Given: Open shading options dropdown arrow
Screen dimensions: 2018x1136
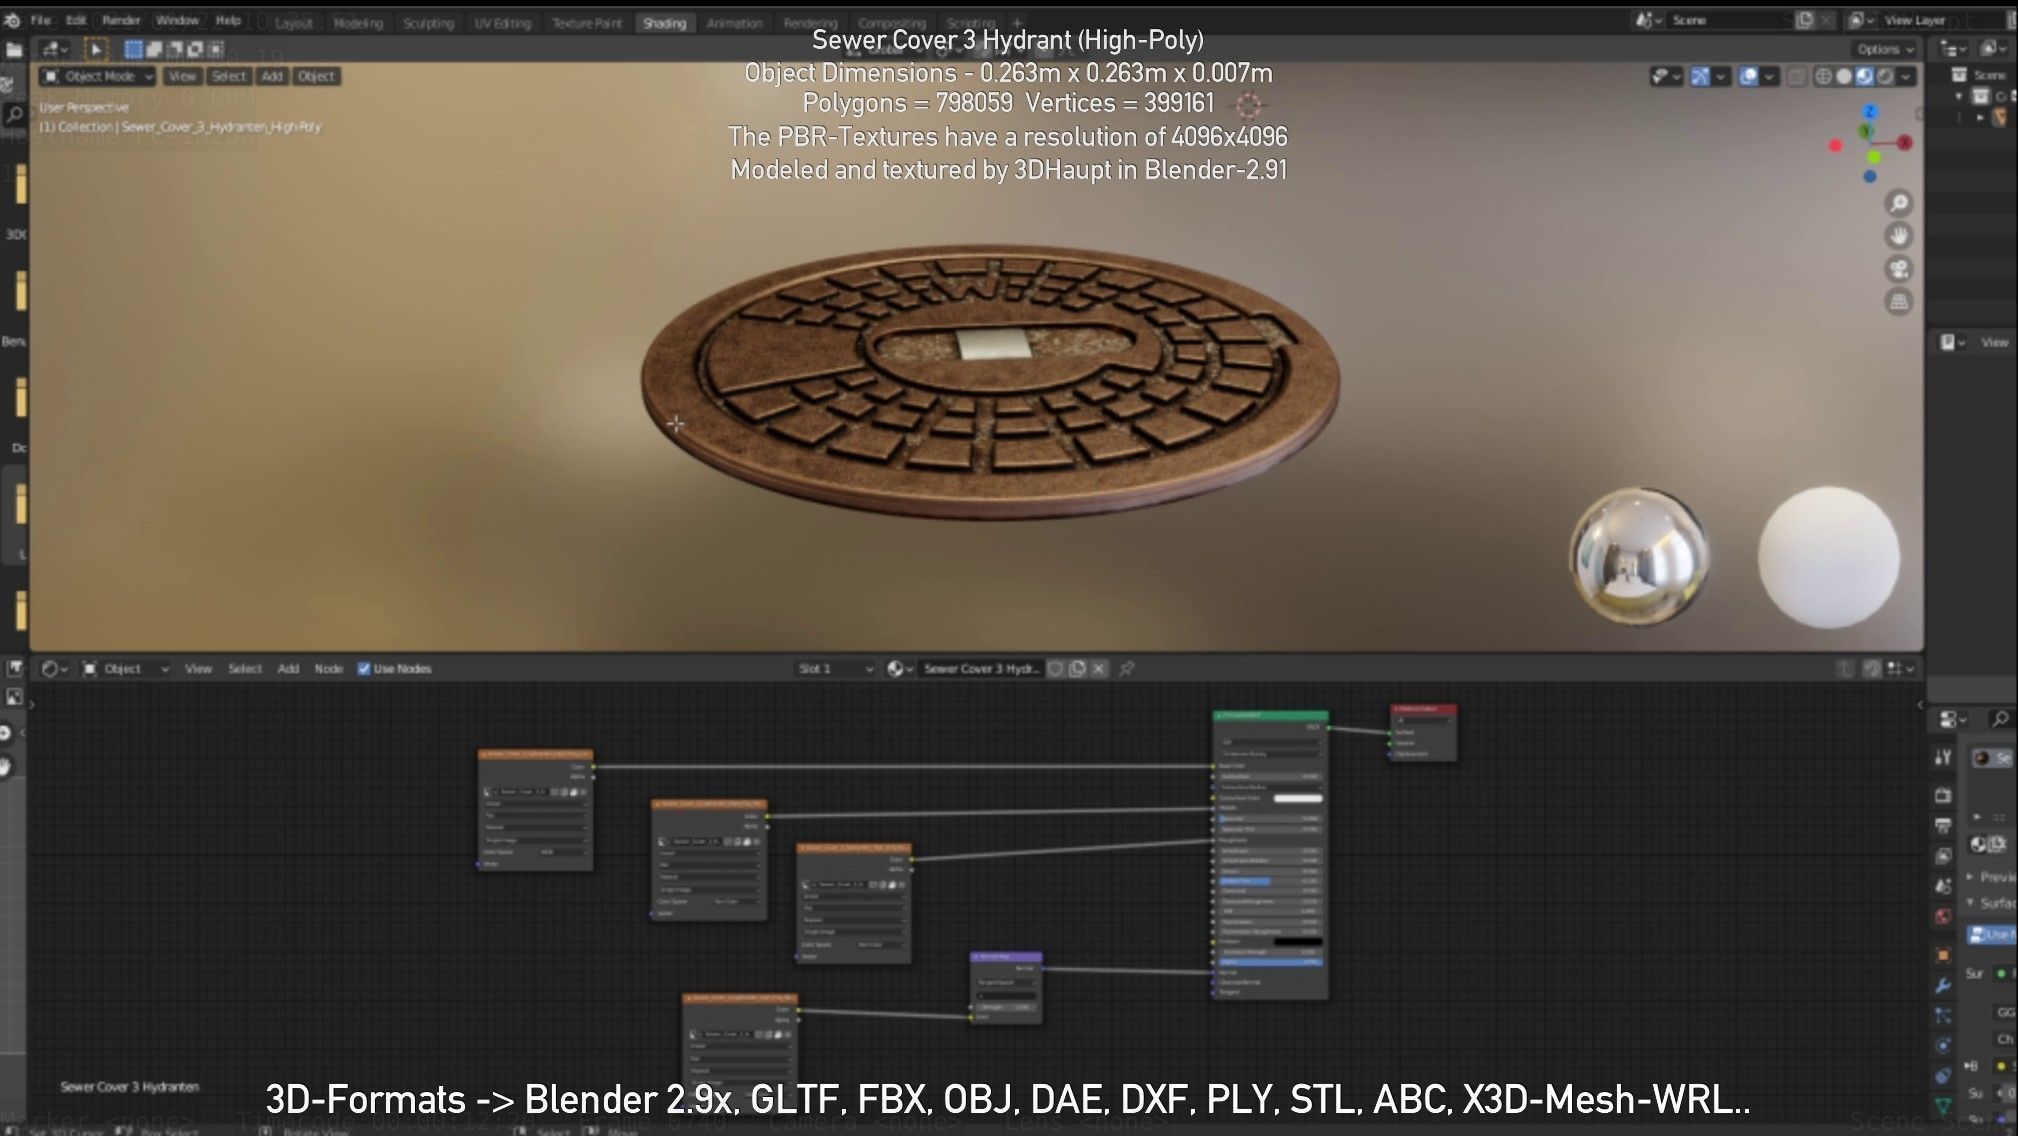Looking at the screenshot, I should click(x=1907, y=76).
